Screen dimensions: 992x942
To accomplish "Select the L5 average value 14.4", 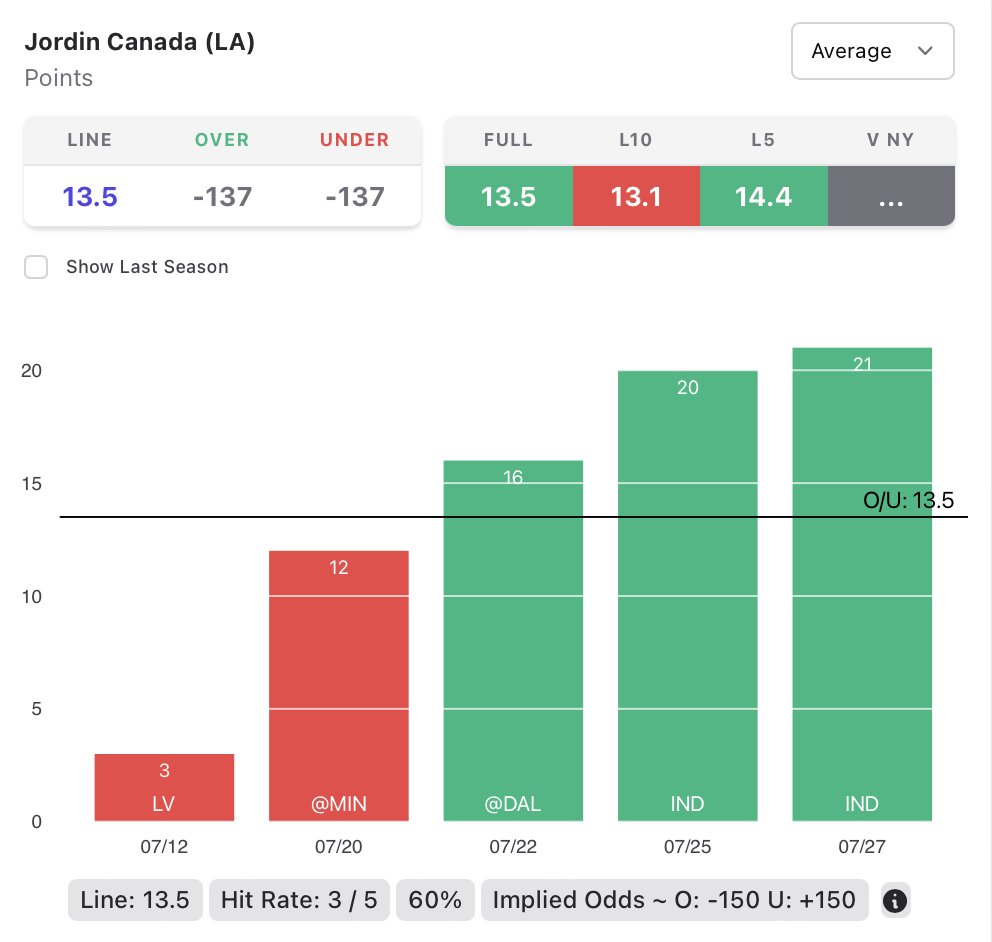I will pos(764,196).
